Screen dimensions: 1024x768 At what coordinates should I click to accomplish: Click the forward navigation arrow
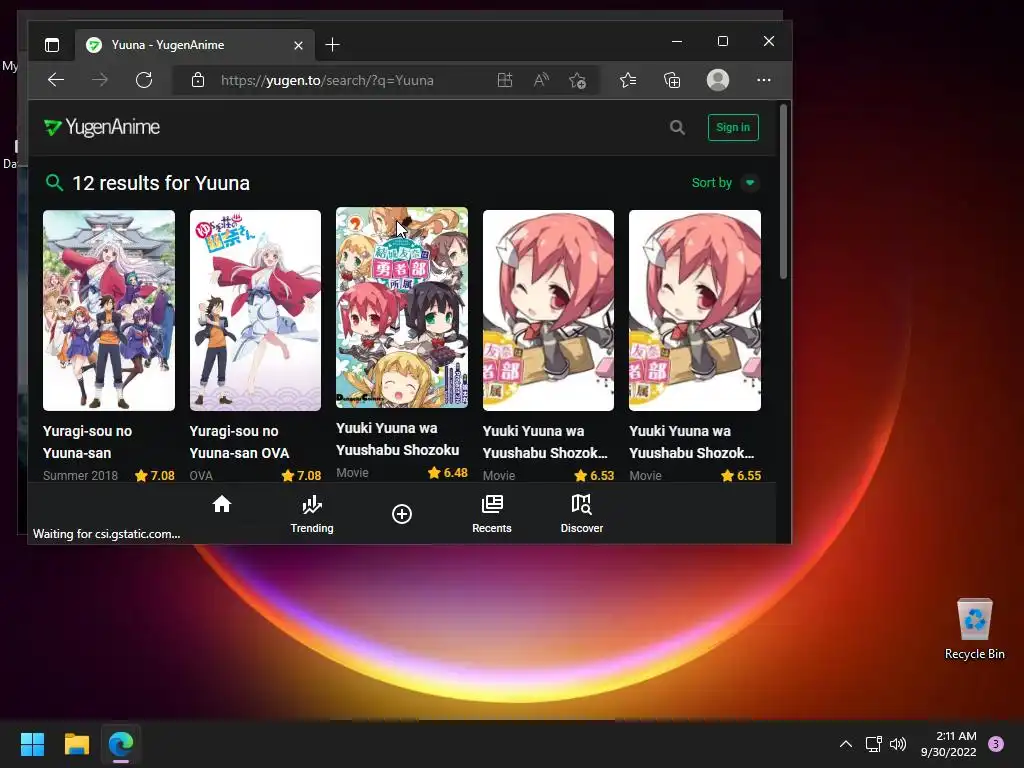point(100,80)
